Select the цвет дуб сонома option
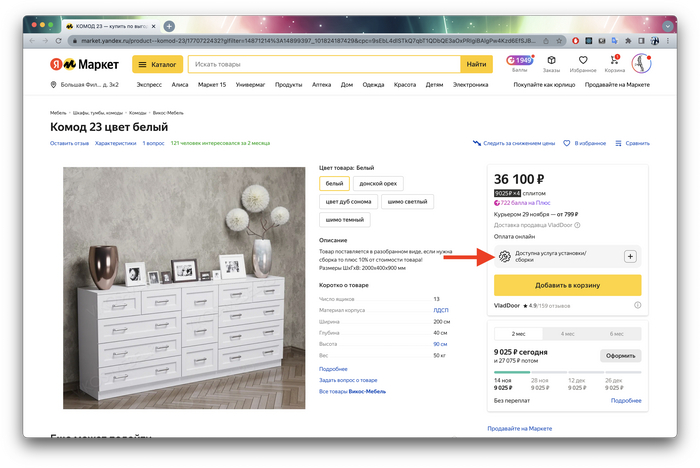The image size is (700, 468). (x=348, y=202)
